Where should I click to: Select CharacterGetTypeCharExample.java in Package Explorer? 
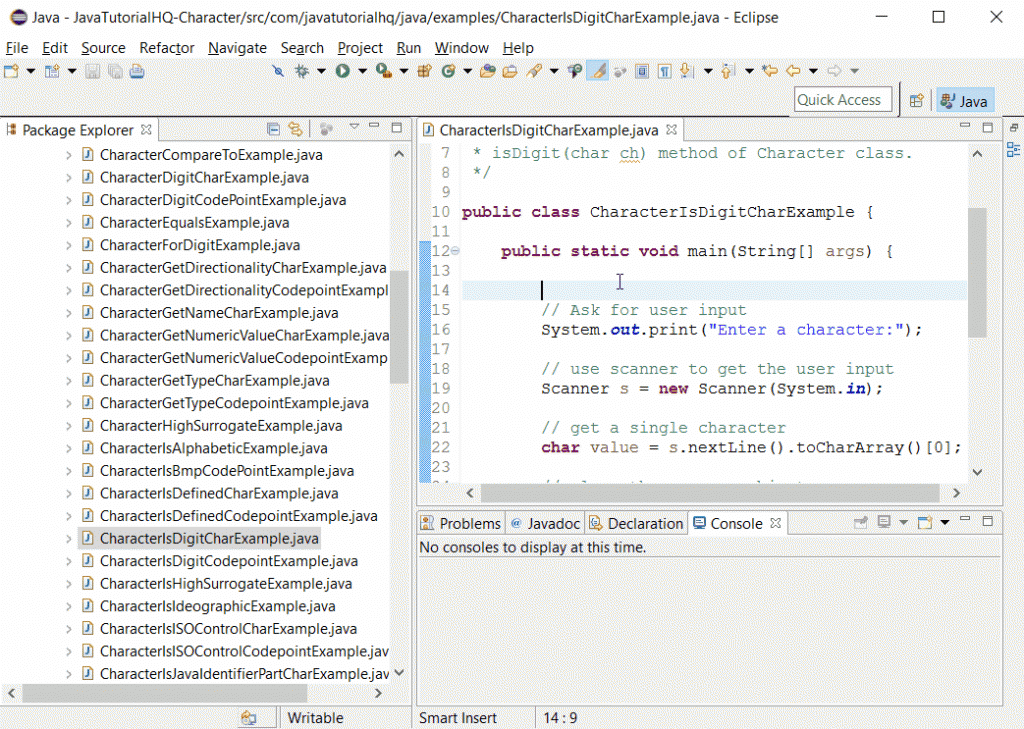pos(214,380)
